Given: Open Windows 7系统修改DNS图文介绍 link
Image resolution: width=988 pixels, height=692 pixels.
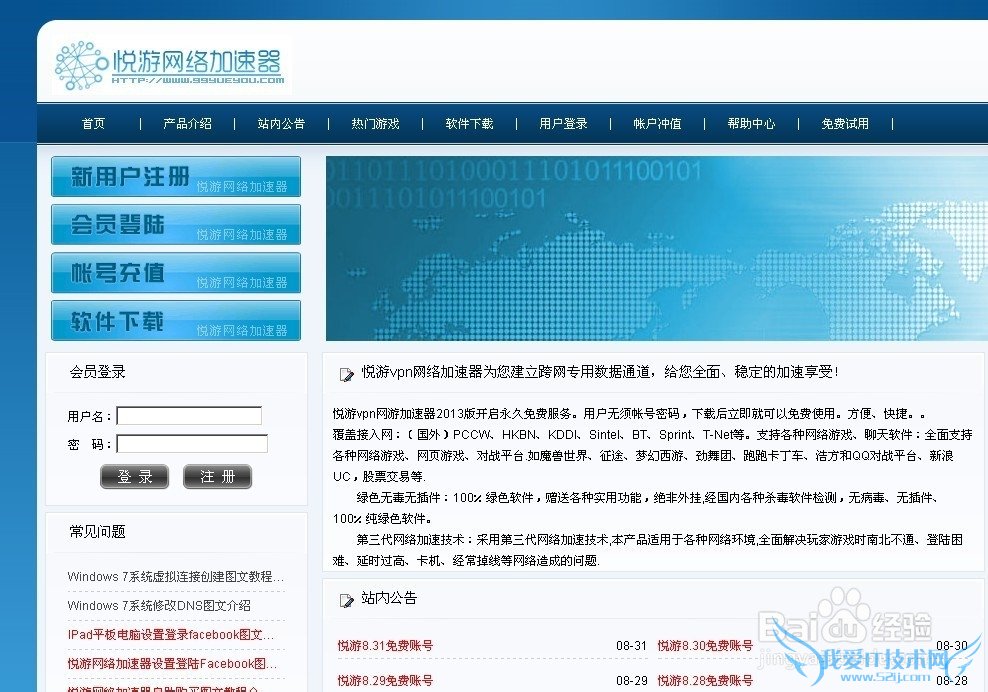Looking at the screenshot, I should coord(159,606).
